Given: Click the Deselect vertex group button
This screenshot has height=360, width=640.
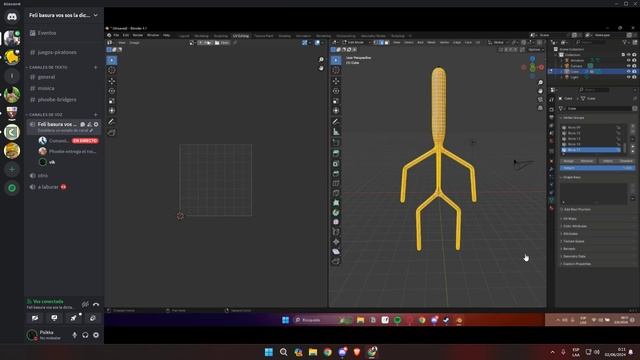Looking at the screenshot, I should coord(627,161).
